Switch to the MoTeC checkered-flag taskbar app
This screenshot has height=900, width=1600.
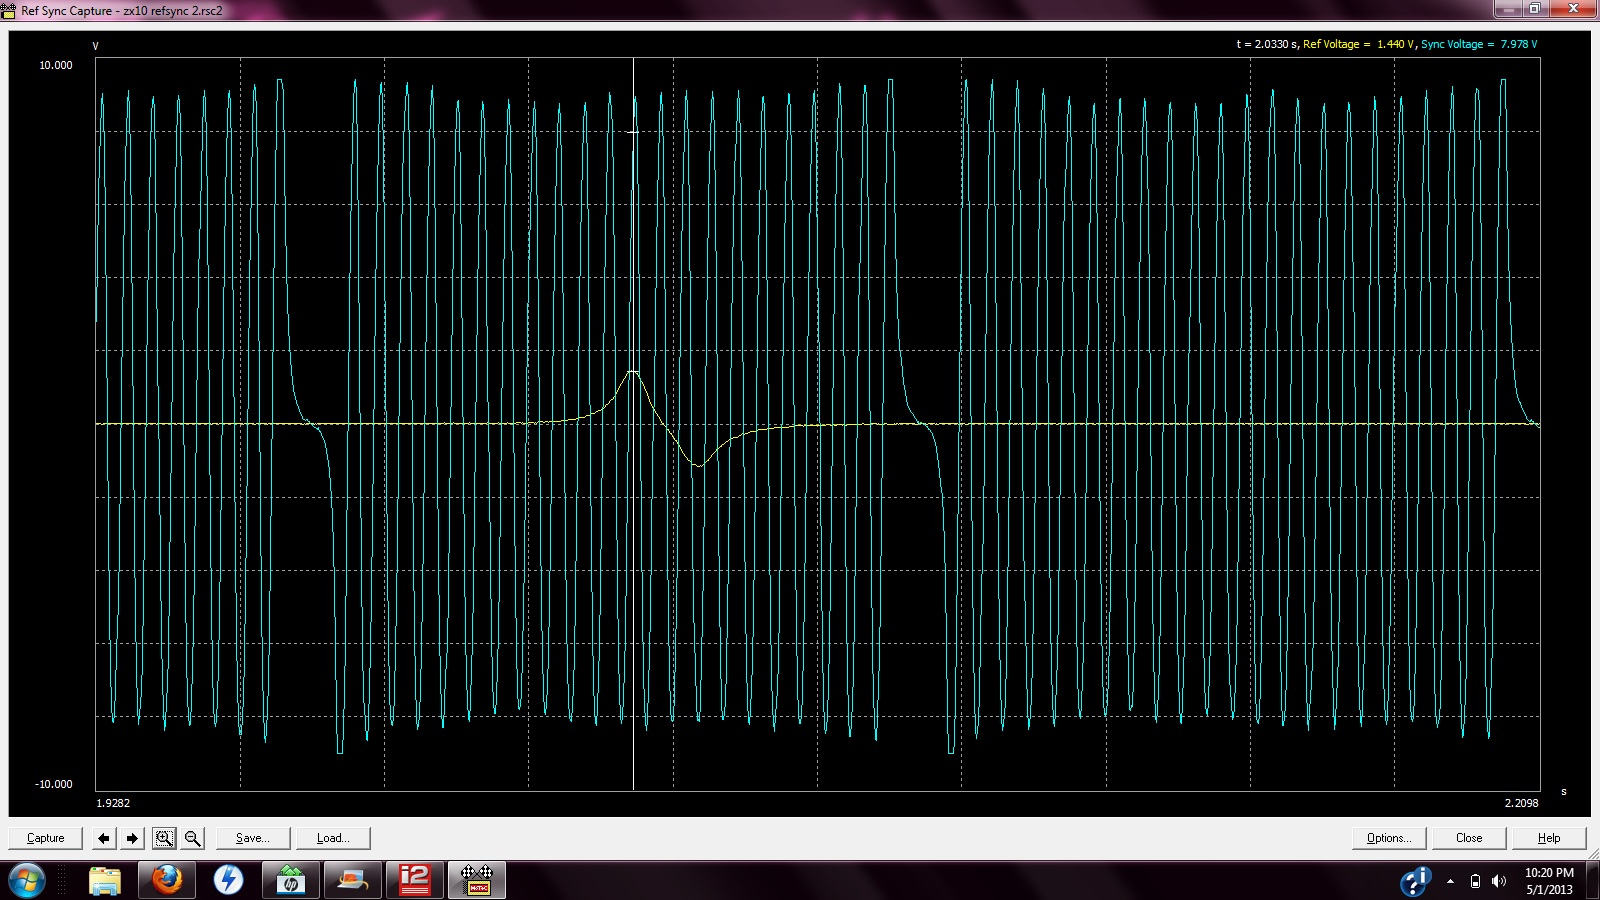(x=477, y=880)
